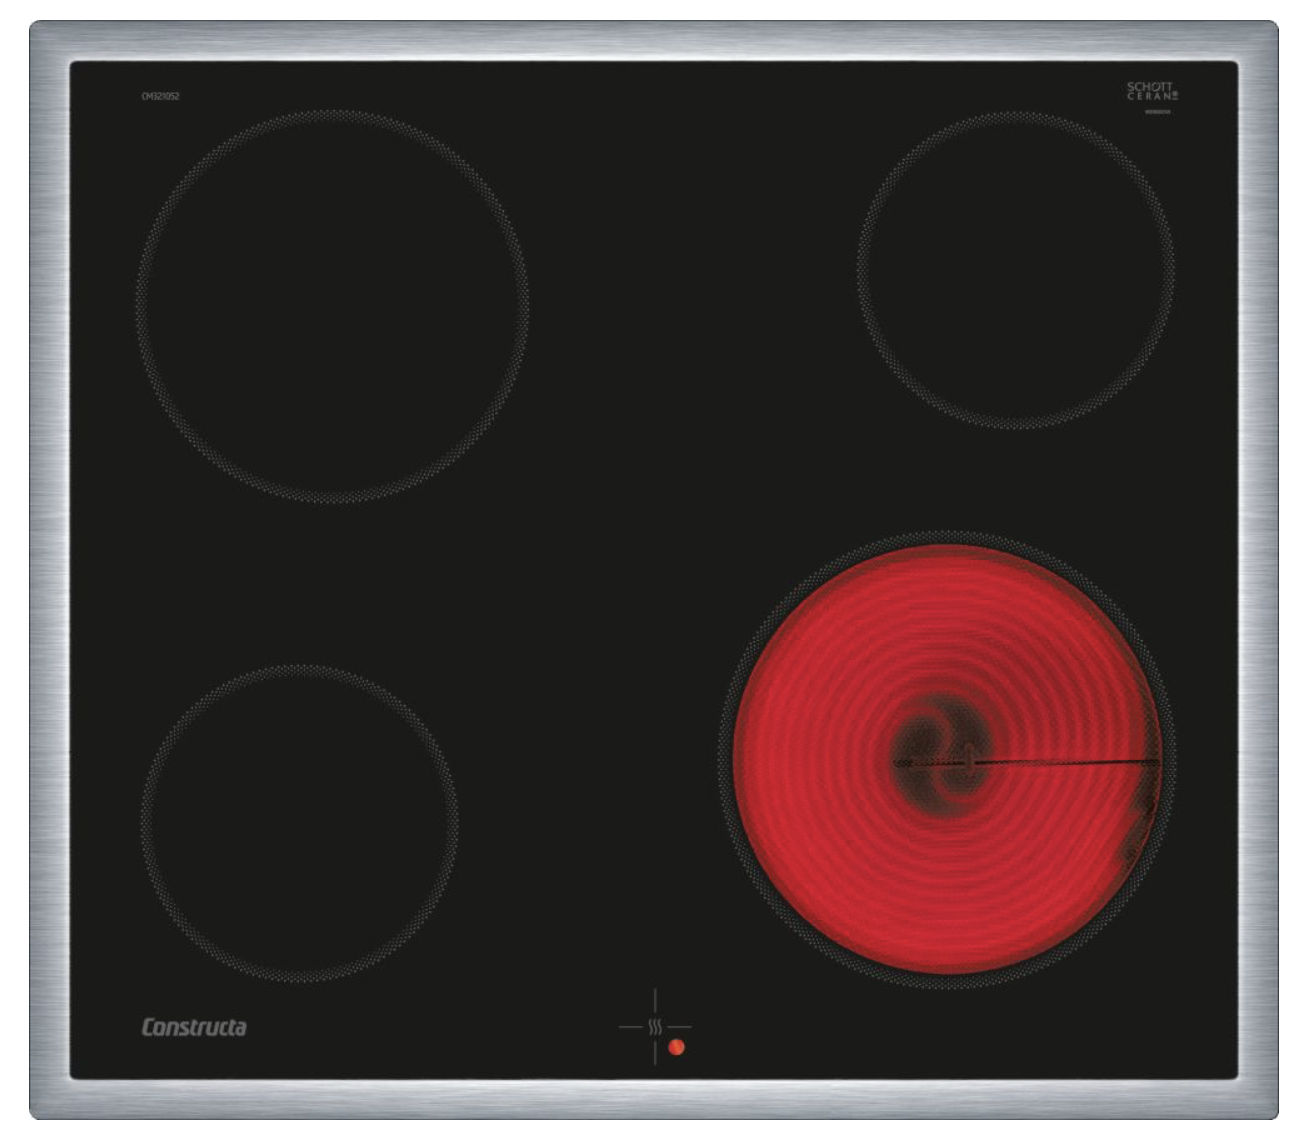Click the small text below SCHOTT CERAN logo

point(1157,112)
